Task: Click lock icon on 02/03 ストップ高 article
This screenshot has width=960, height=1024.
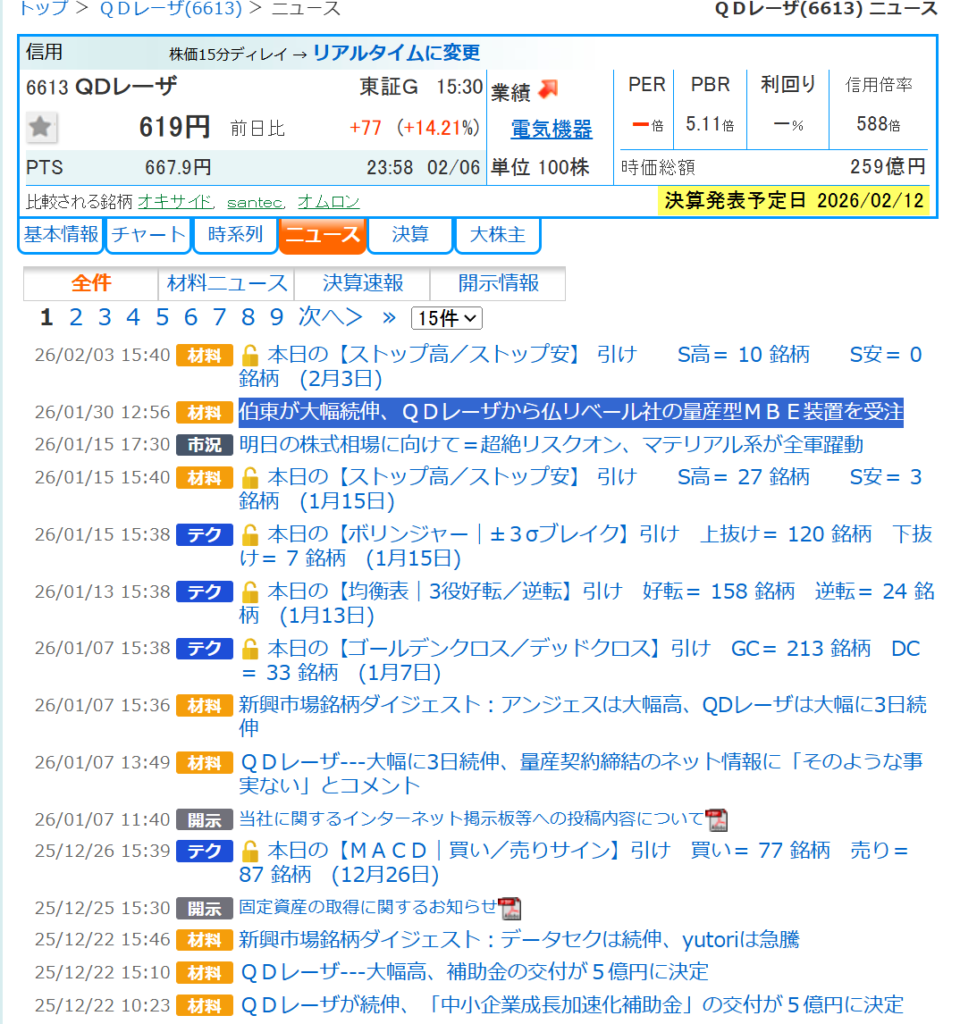Action: coord(250,355)
